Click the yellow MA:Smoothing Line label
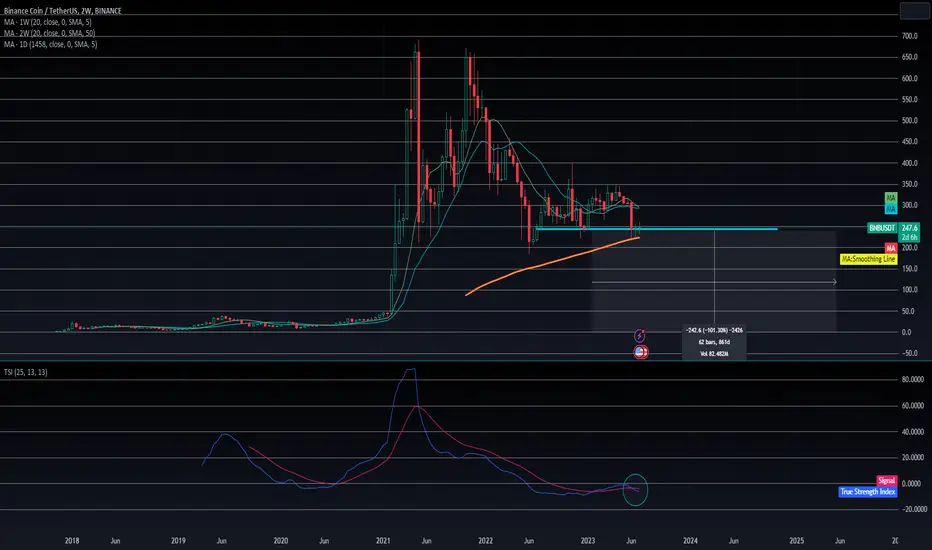Image resolution: width=932 pixels, height=550 pixels. coord(868,259)
